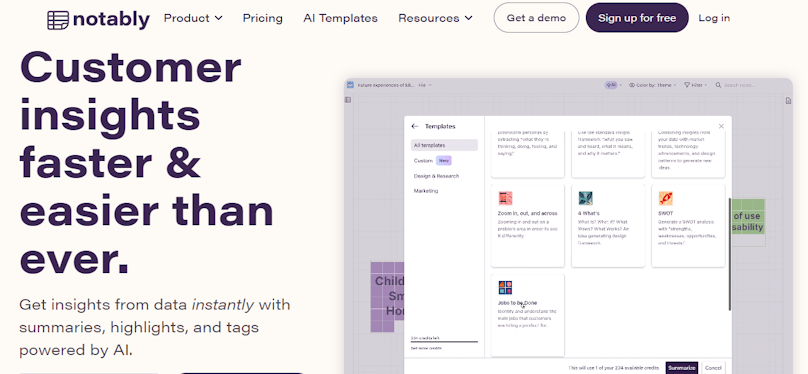Click the notably logo icon
Screen dimensions: 808x374
(x=58, y=20)
